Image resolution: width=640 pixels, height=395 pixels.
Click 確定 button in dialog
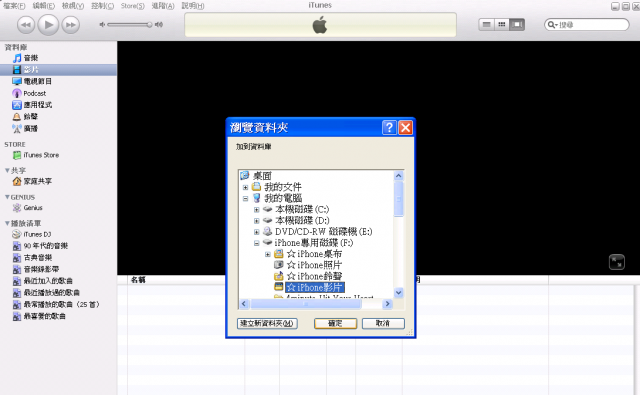click(335, 324)
